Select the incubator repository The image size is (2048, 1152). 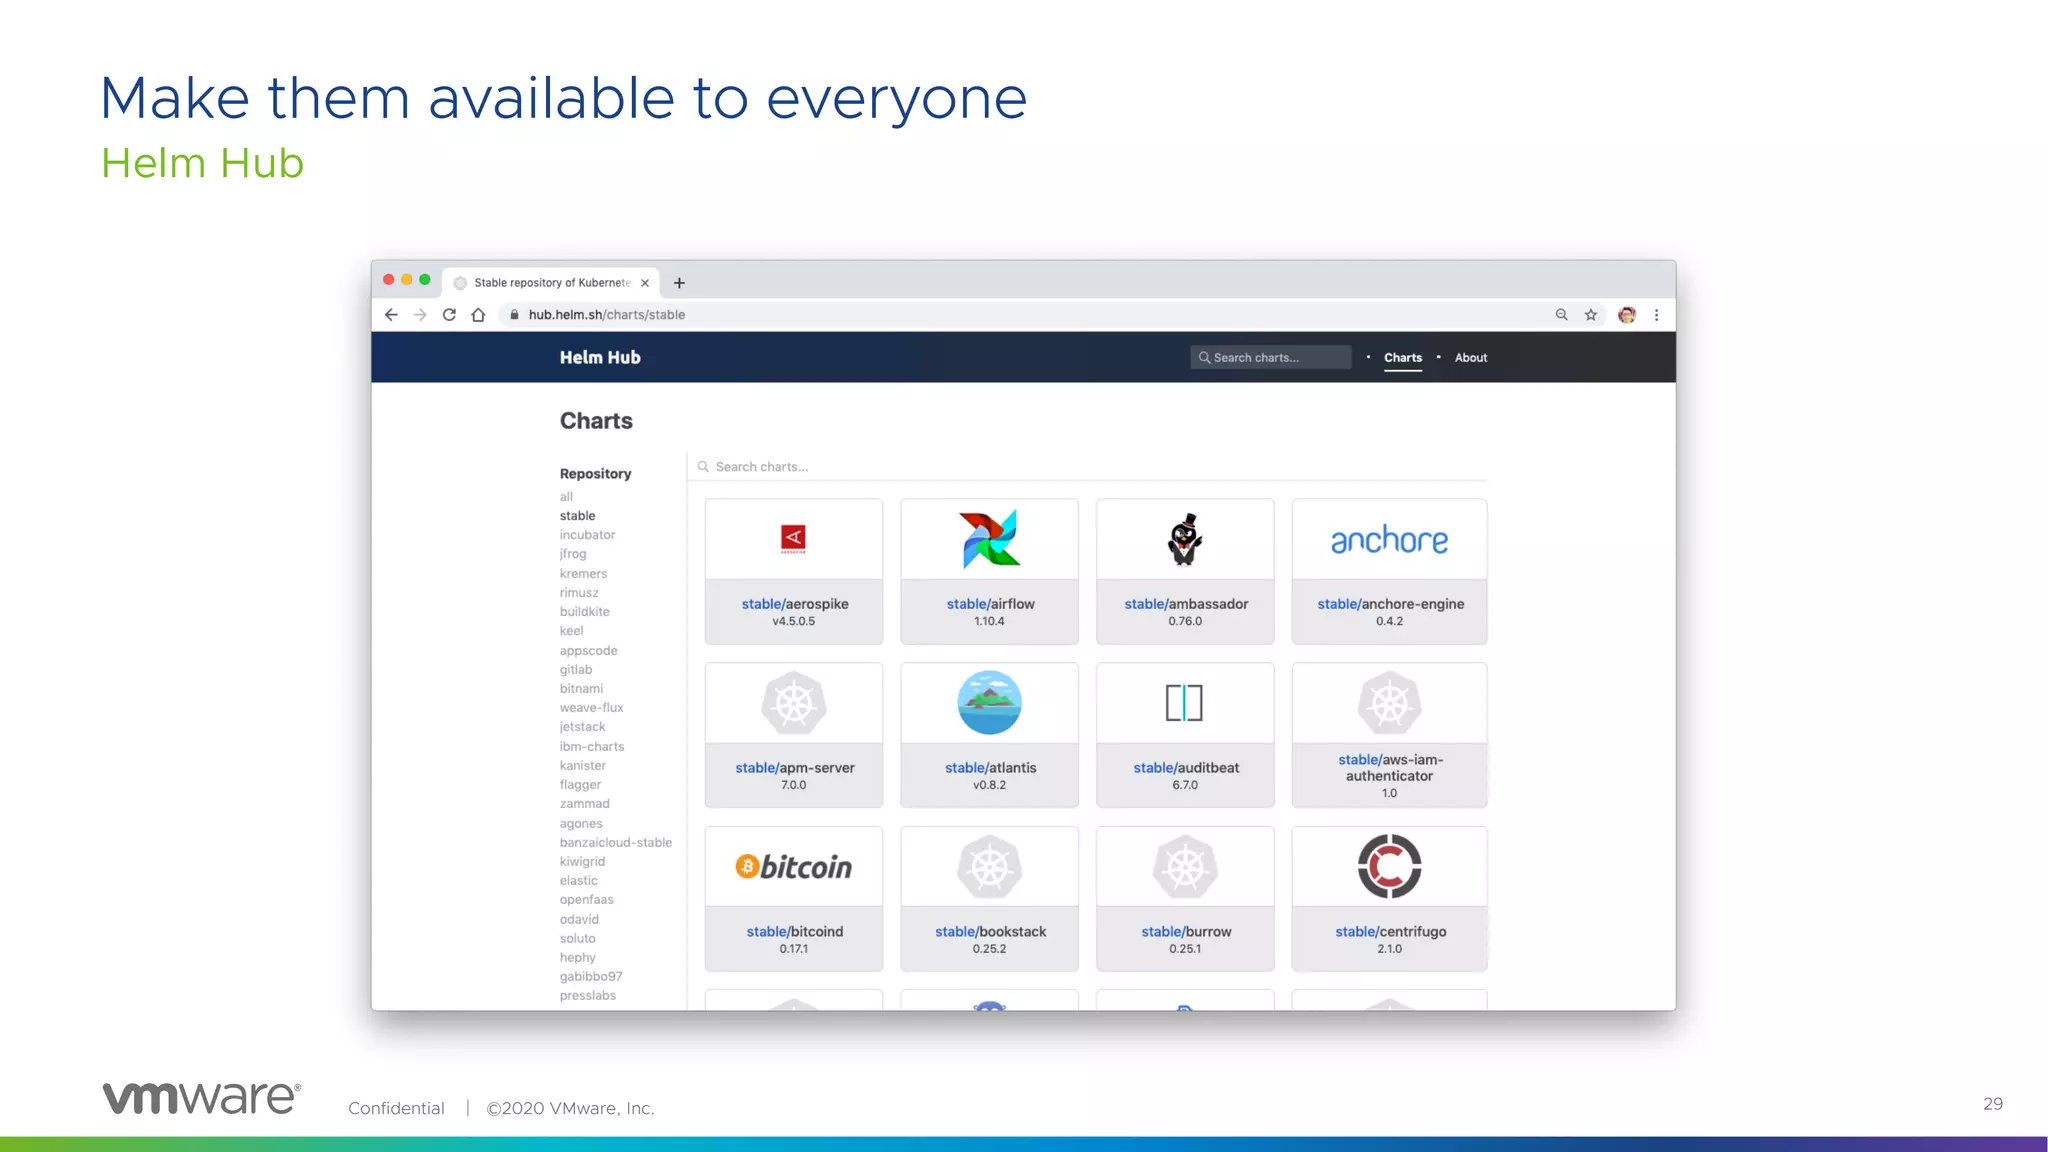pyautogui.click(x=587, y=535)
